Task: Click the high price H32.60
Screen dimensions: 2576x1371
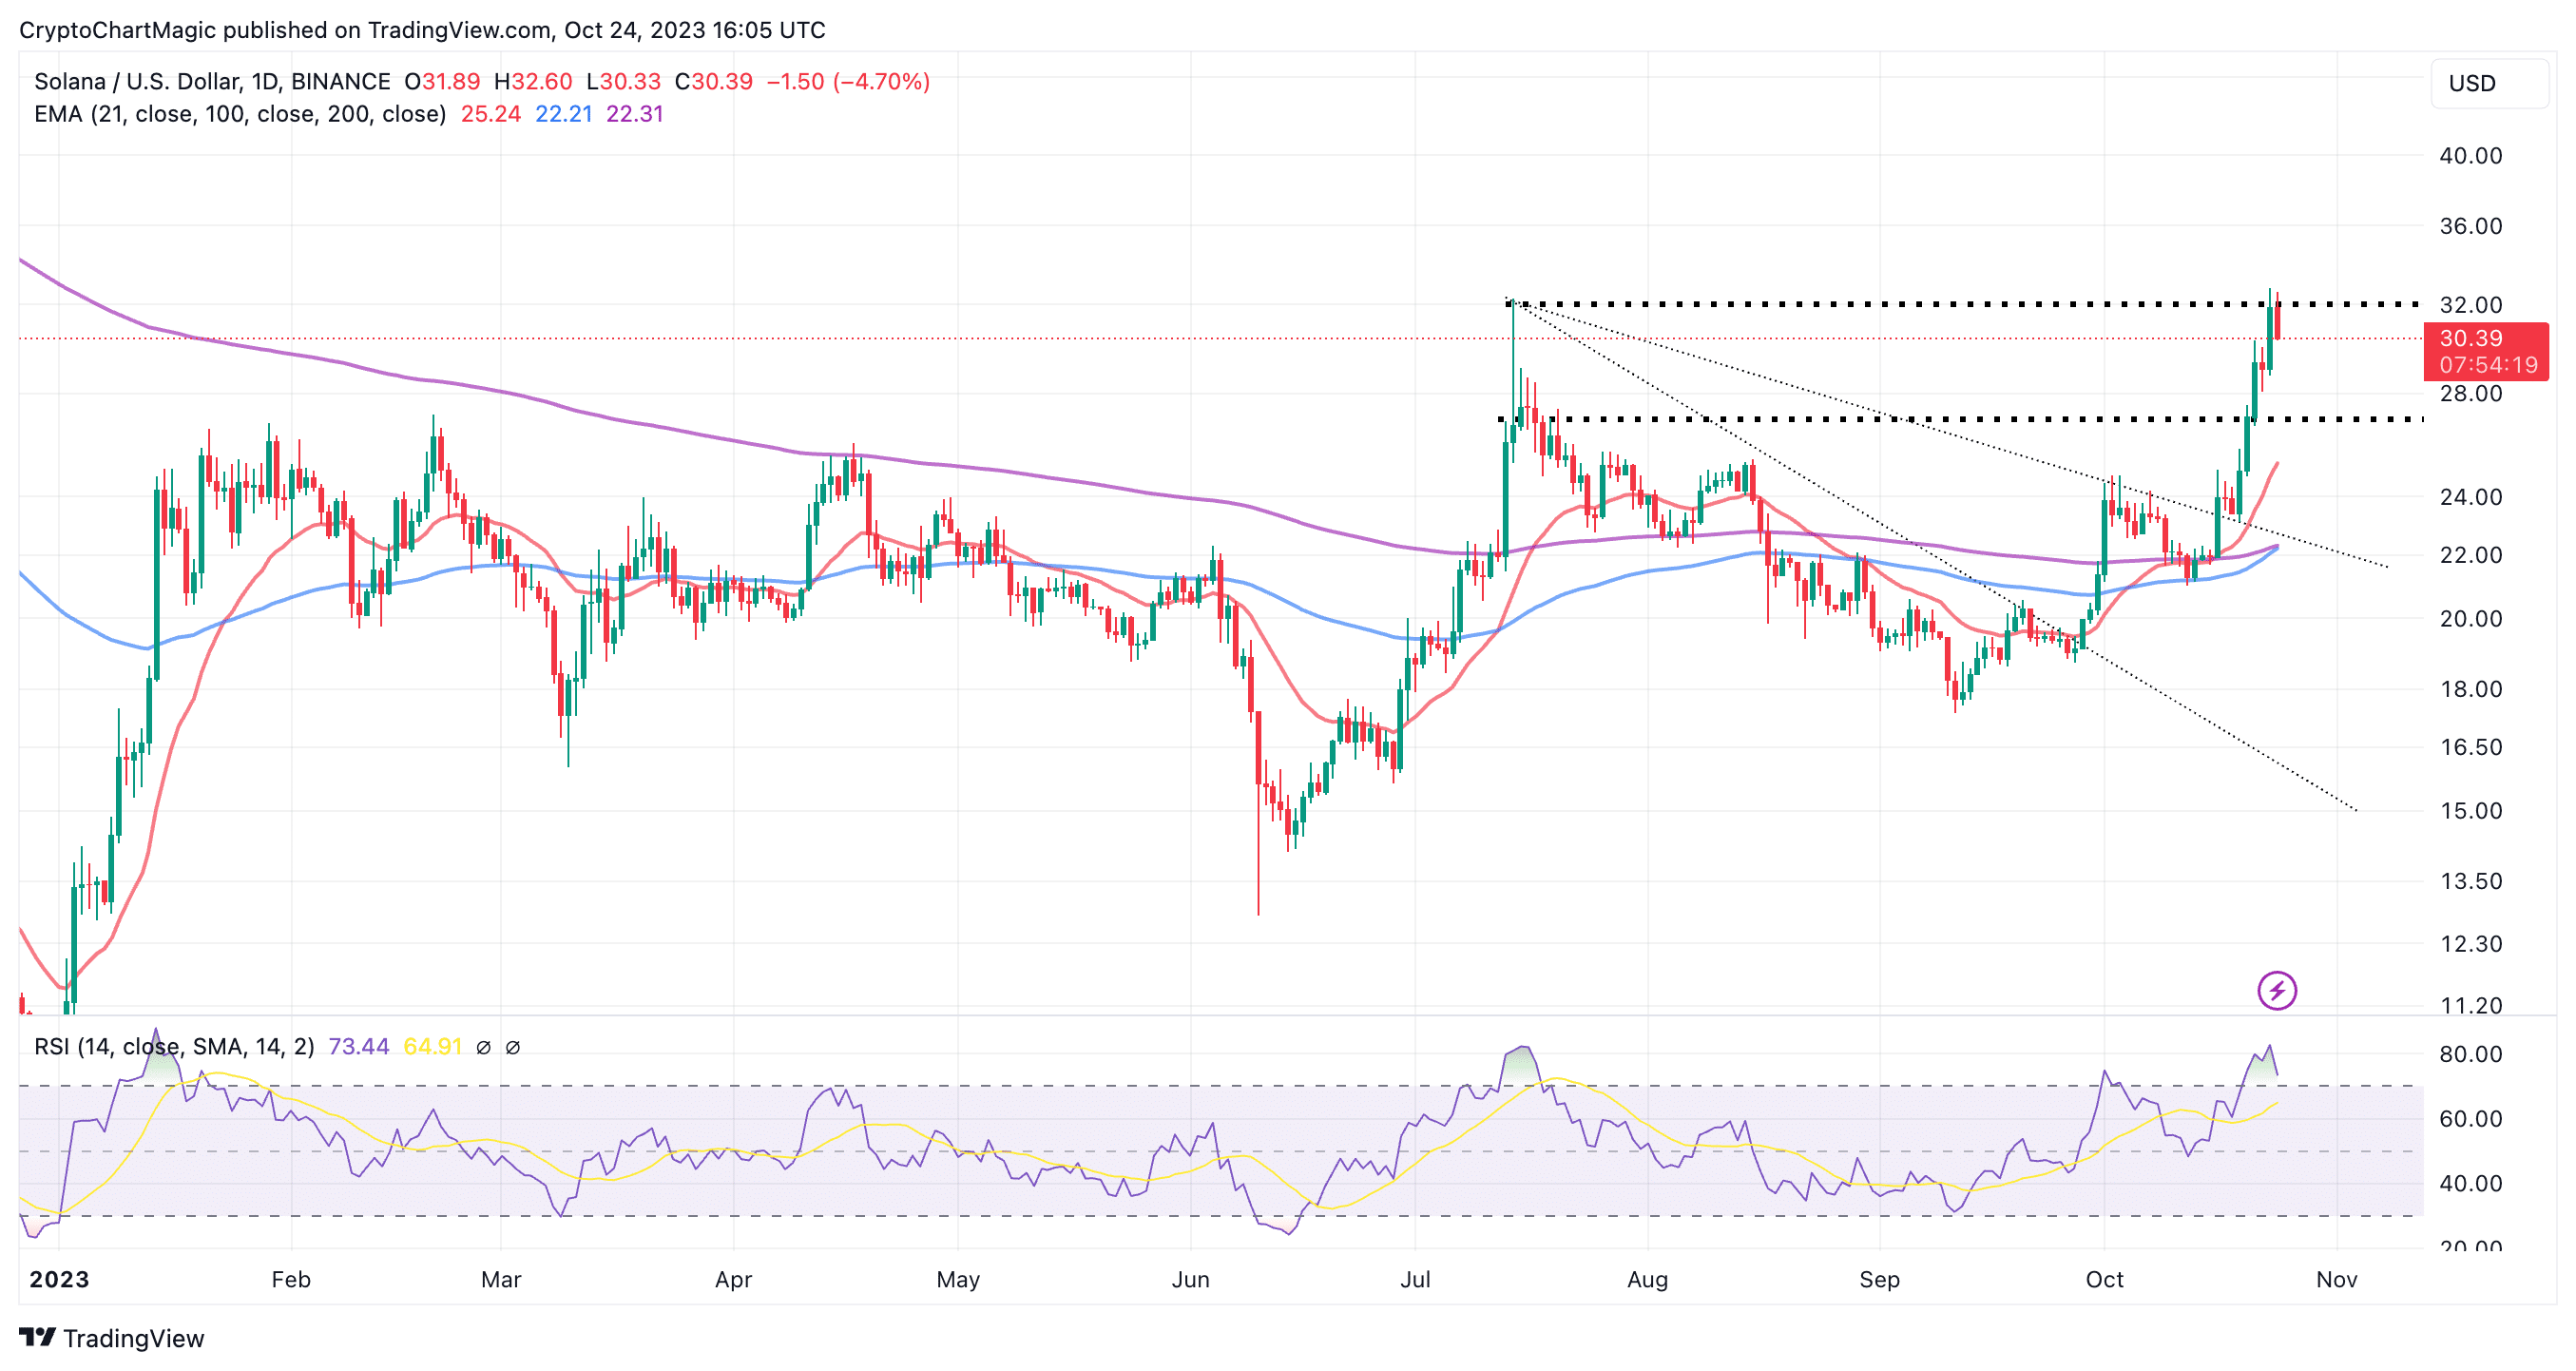Action: click(533, 81)
